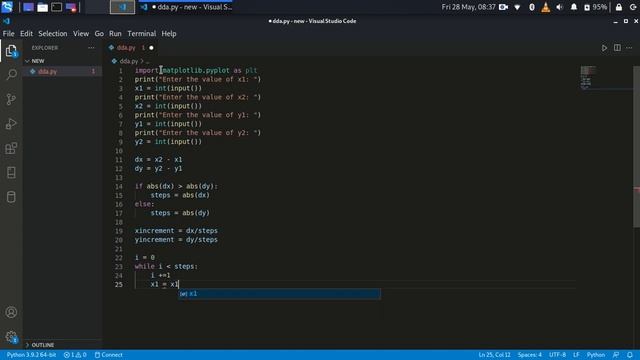The height and width of the screenshot is (360, 640).
Task: Open Explorer views and more actions ellipsis
Action: [x=91, y=48]
